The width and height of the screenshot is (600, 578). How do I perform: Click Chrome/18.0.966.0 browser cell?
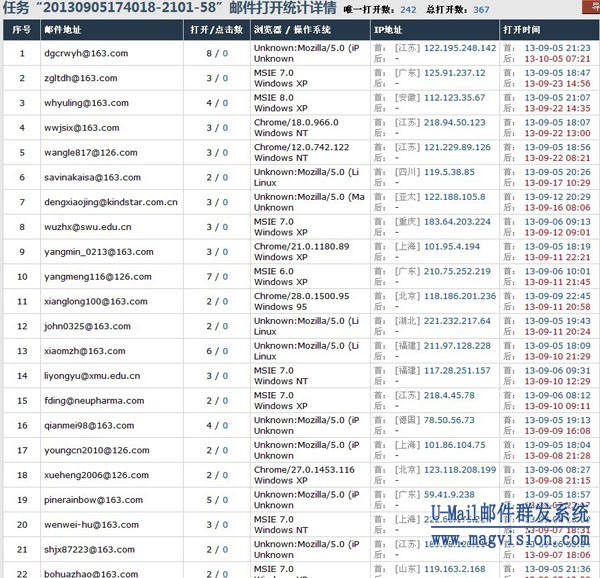pos(296,122)
